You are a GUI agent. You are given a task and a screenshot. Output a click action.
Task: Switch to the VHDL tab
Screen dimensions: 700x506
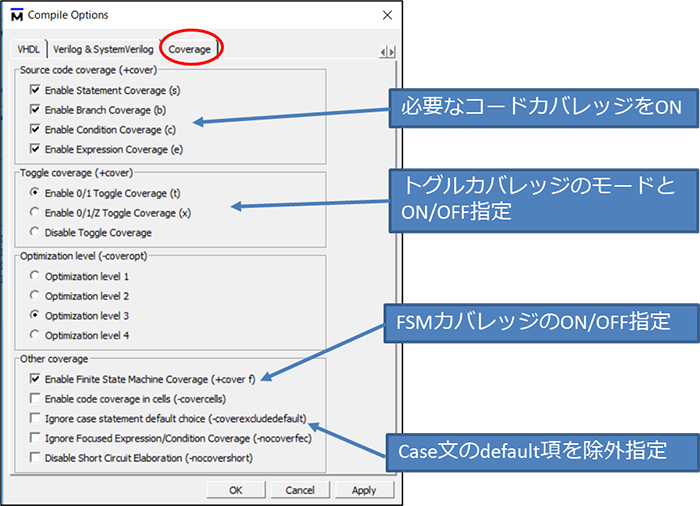(x=27, y=49)
